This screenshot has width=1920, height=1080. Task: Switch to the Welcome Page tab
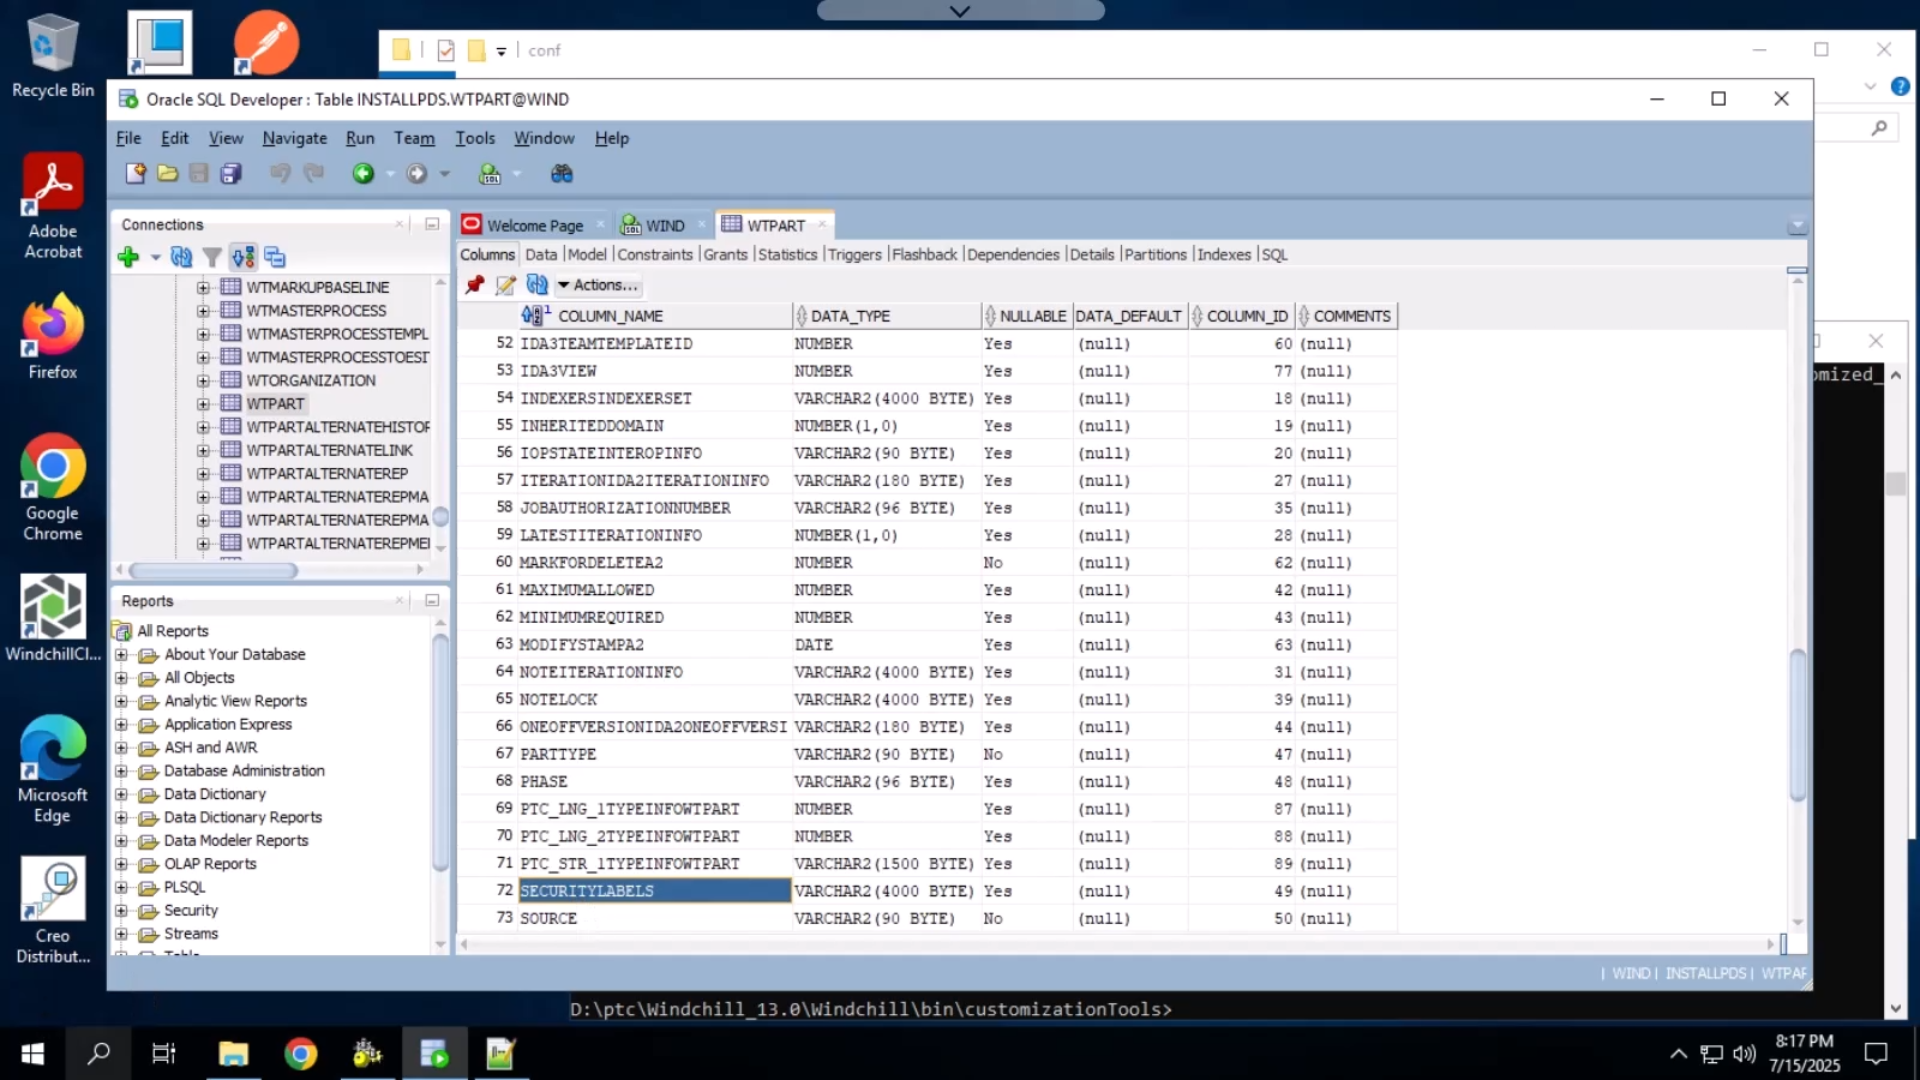tap(534, 225)
